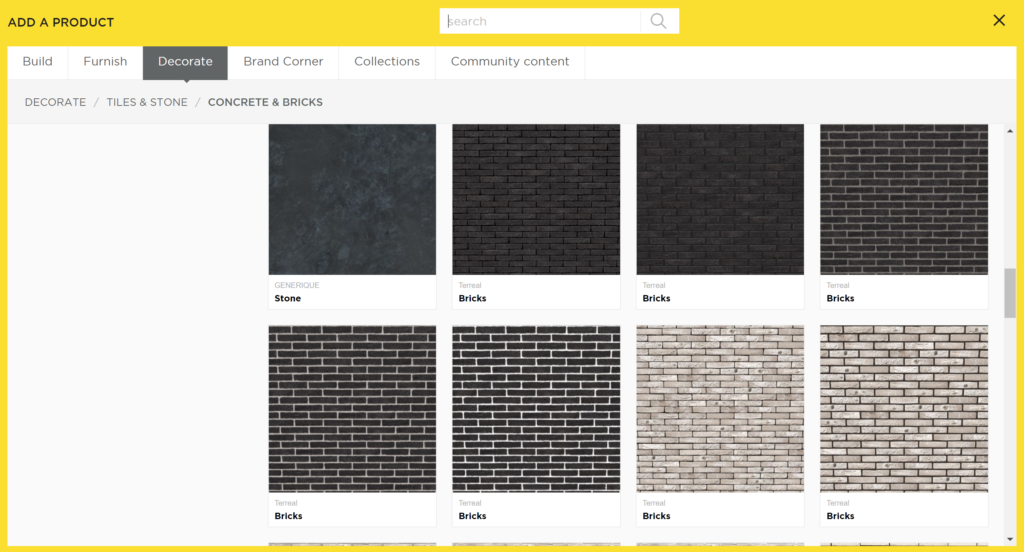This screenshot has height=552, width=1024.
Task: Click the CONCRETE & BRICKS breadcrumb
Action: 265,102
